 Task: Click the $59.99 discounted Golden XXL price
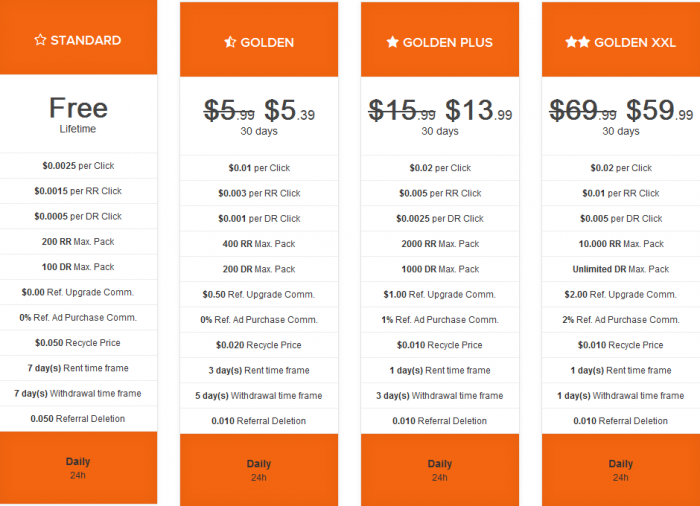[659, 110]
